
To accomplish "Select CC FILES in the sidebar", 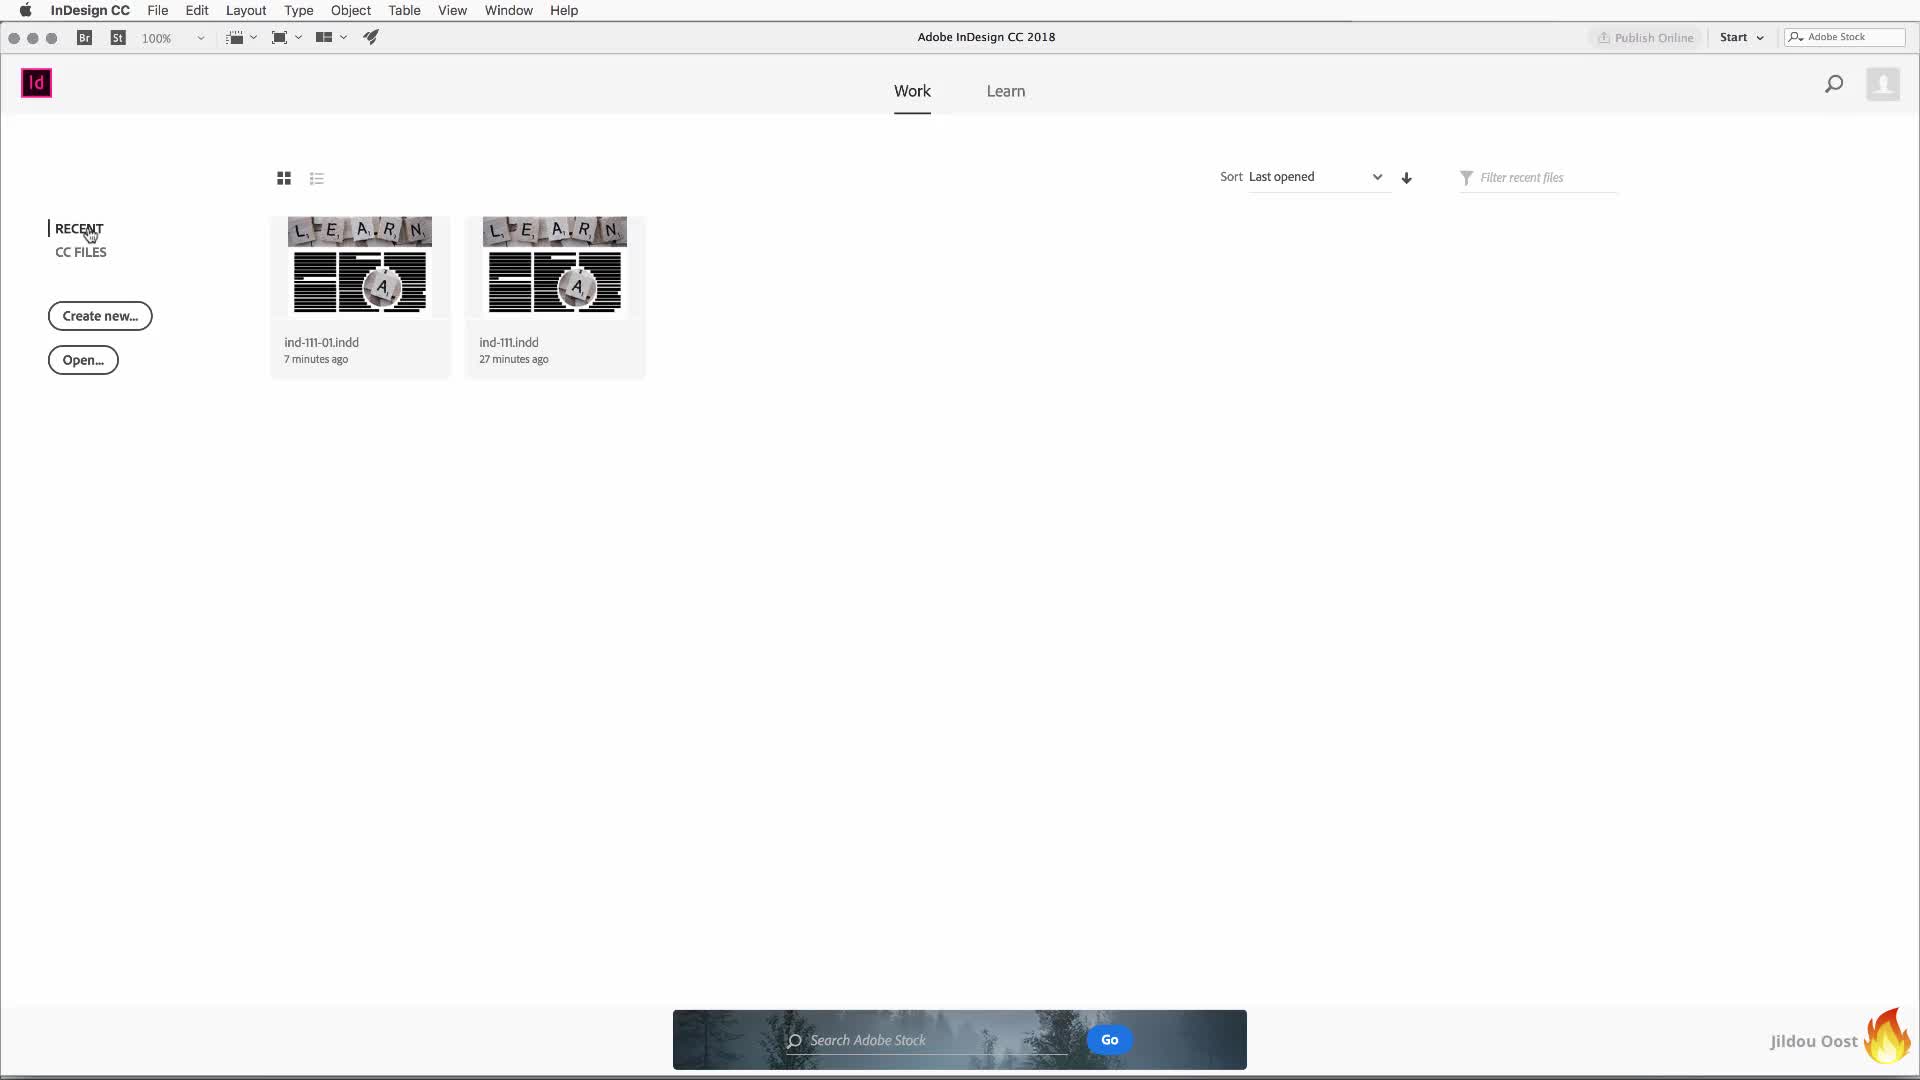I will coord(81,252).
